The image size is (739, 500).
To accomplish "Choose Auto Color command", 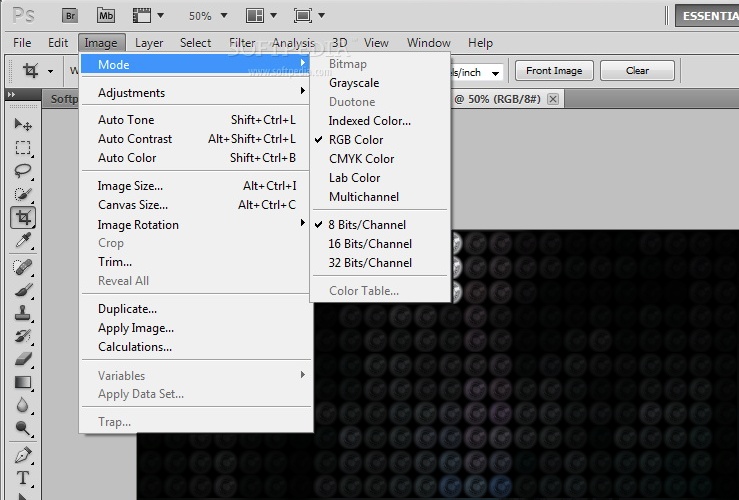I will 196,157.
